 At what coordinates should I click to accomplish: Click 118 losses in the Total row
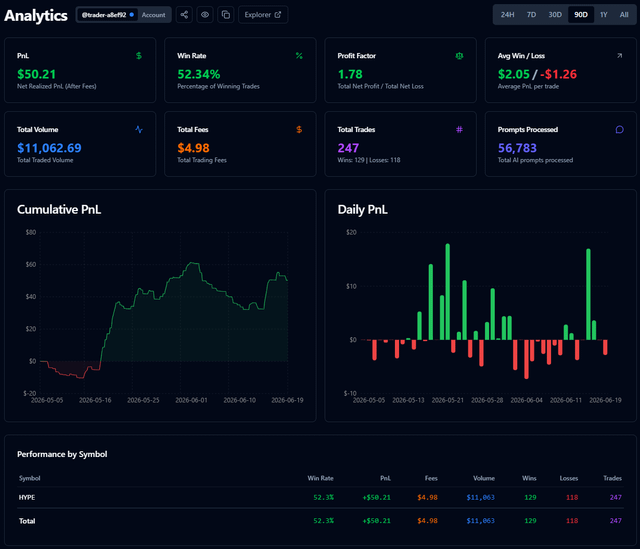click(572, 521)
